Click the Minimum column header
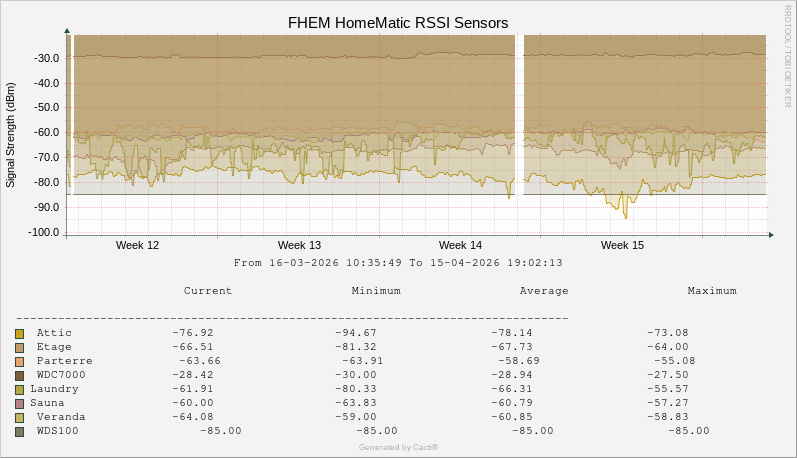Screen dimensions: 797x458 point(376,291)
